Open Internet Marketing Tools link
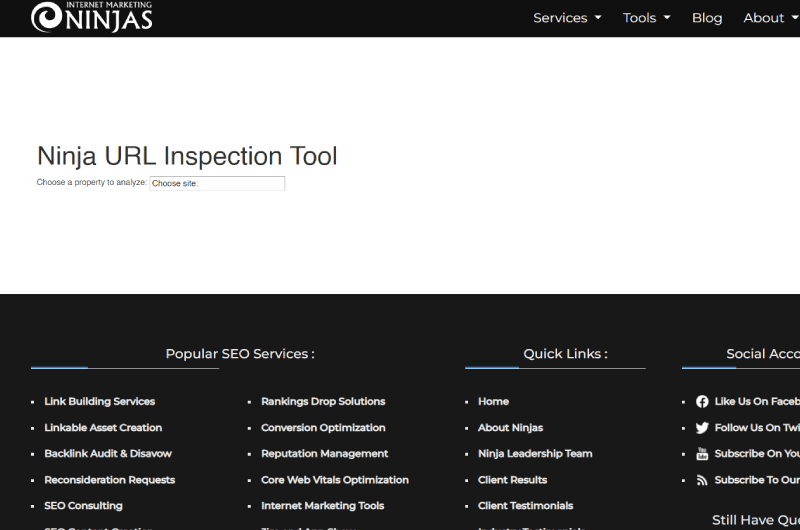Viewport: 800px width, 530px height. click(322, 506)
